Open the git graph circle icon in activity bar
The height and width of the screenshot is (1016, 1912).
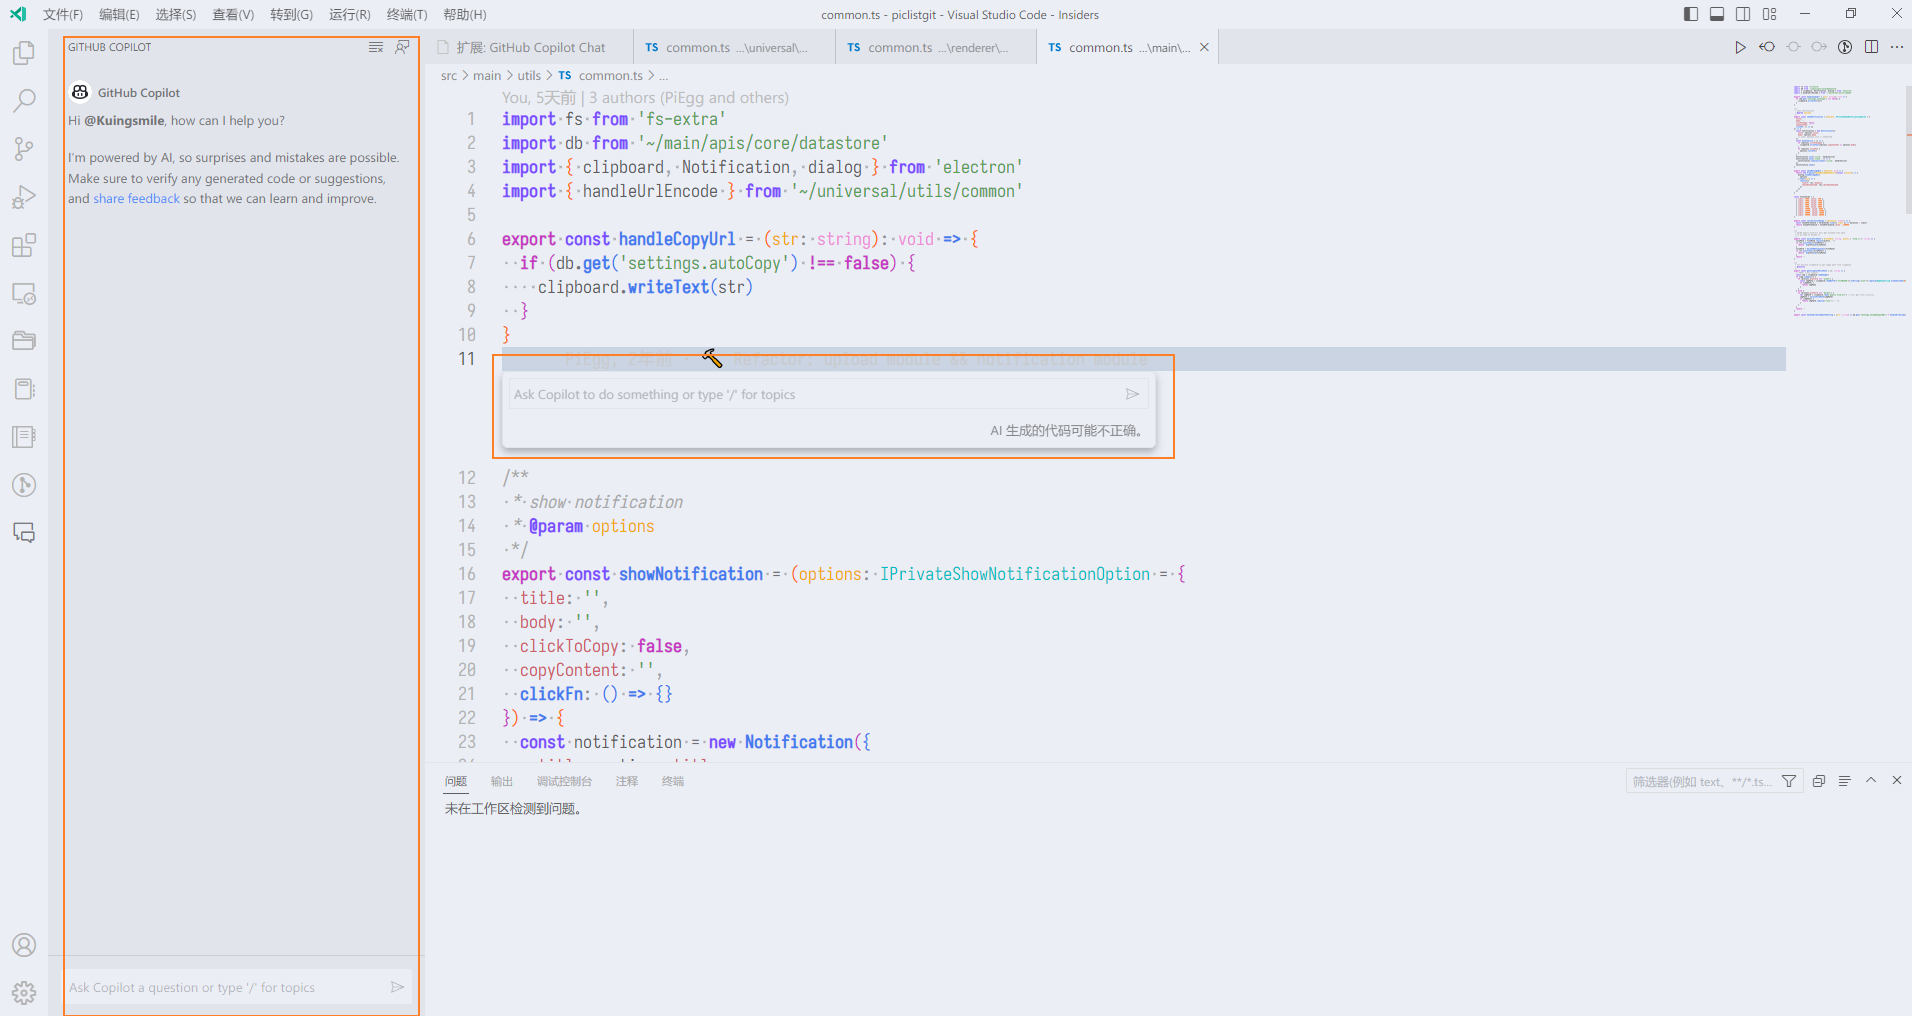coord(24,485)
